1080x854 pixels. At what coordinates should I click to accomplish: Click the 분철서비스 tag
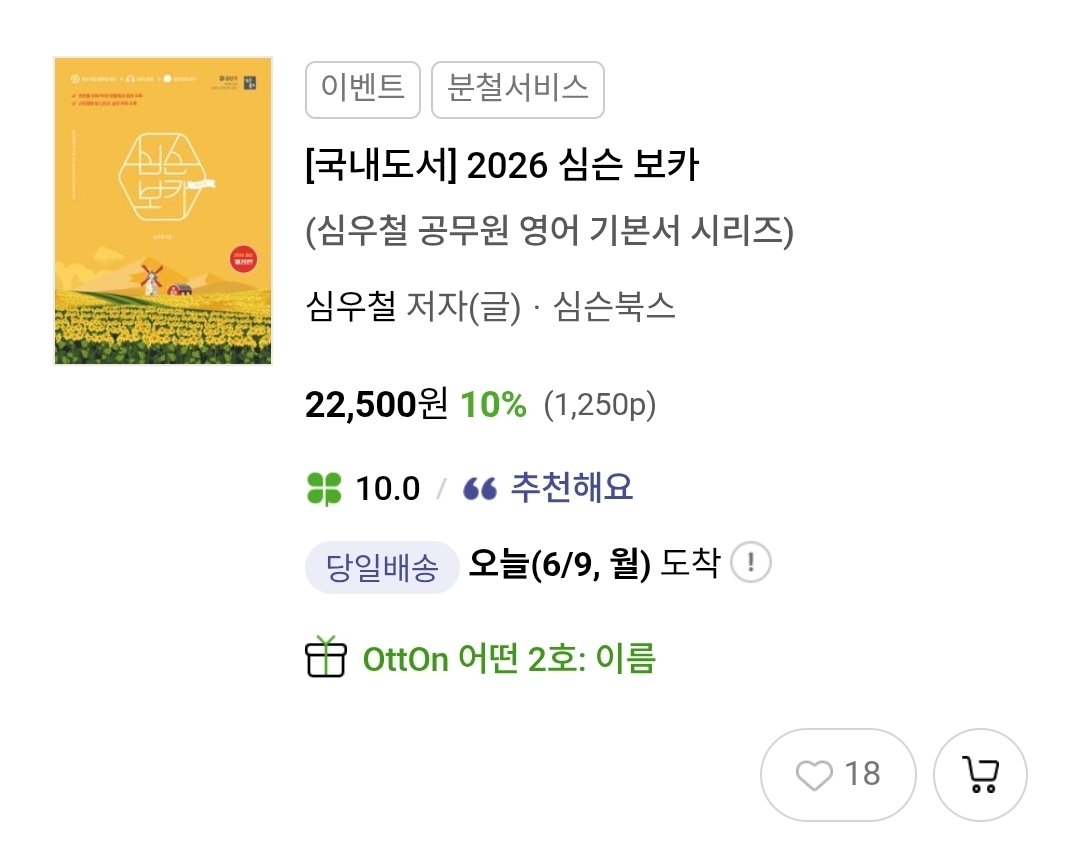517,87
